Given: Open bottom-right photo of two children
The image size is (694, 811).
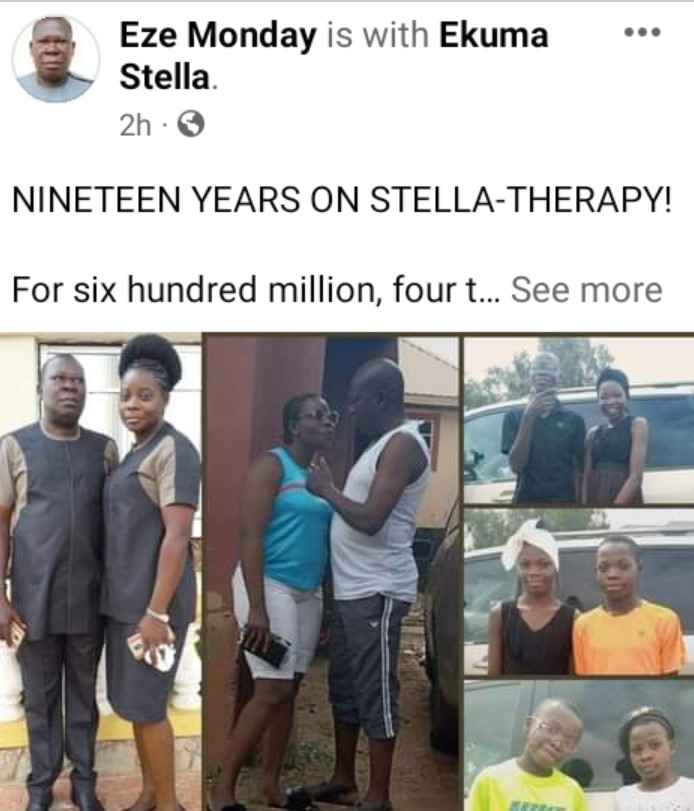Looking at the screenshot, I should (579, 745).
